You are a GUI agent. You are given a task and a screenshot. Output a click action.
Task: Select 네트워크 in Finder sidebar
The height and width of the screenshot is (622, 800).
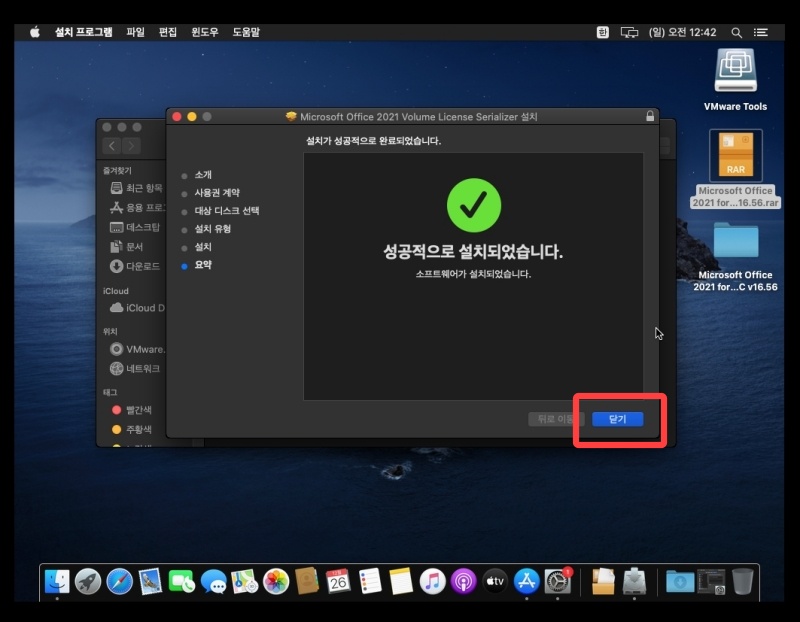click(135, 368)
